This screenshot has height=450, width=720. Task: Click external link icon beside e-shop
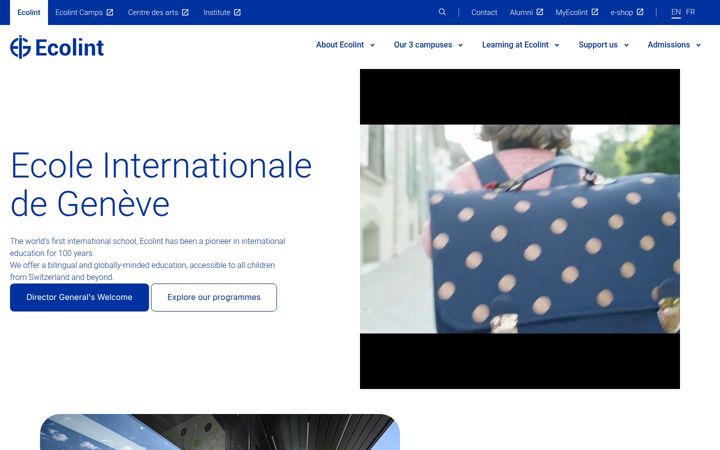pos(640,12)
